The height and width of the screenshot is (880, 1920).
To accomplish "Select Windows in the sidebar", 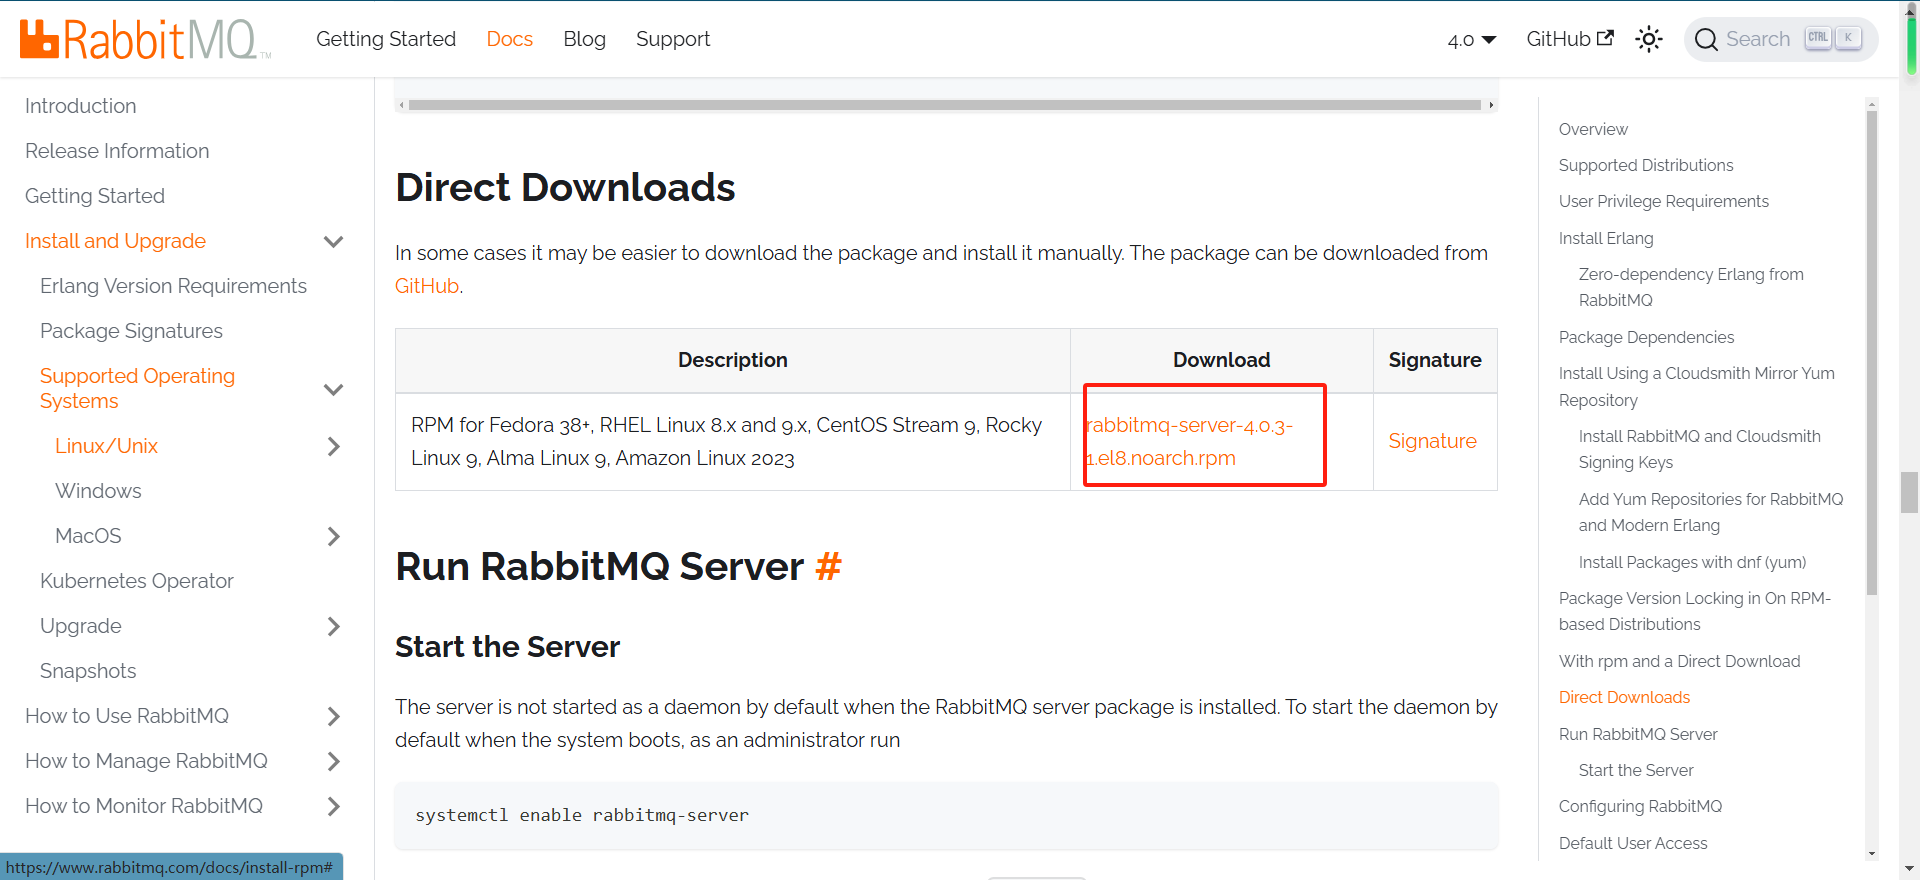I will [98, 491].
